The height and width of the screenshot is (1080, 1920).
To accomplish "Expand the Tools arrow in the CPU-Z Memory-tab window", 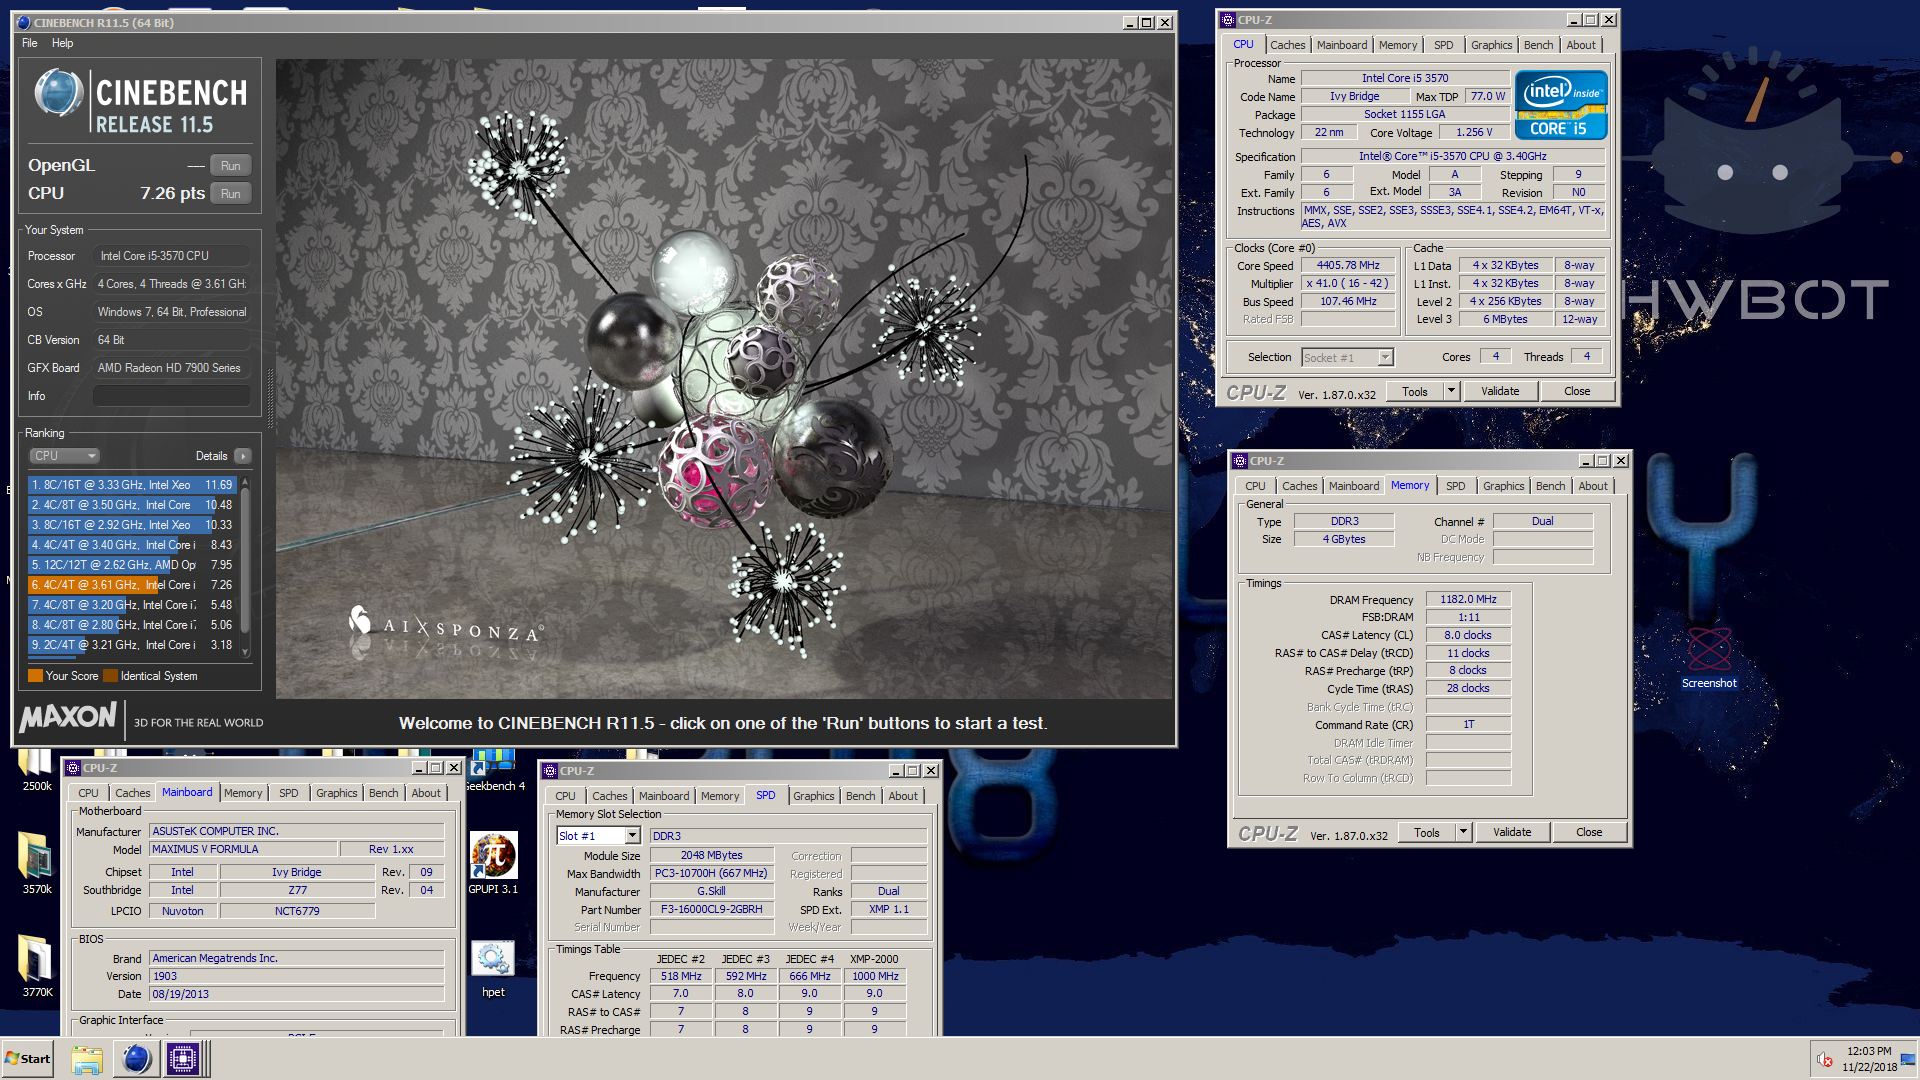I will pyautogui.click(x=1463, y=832).
